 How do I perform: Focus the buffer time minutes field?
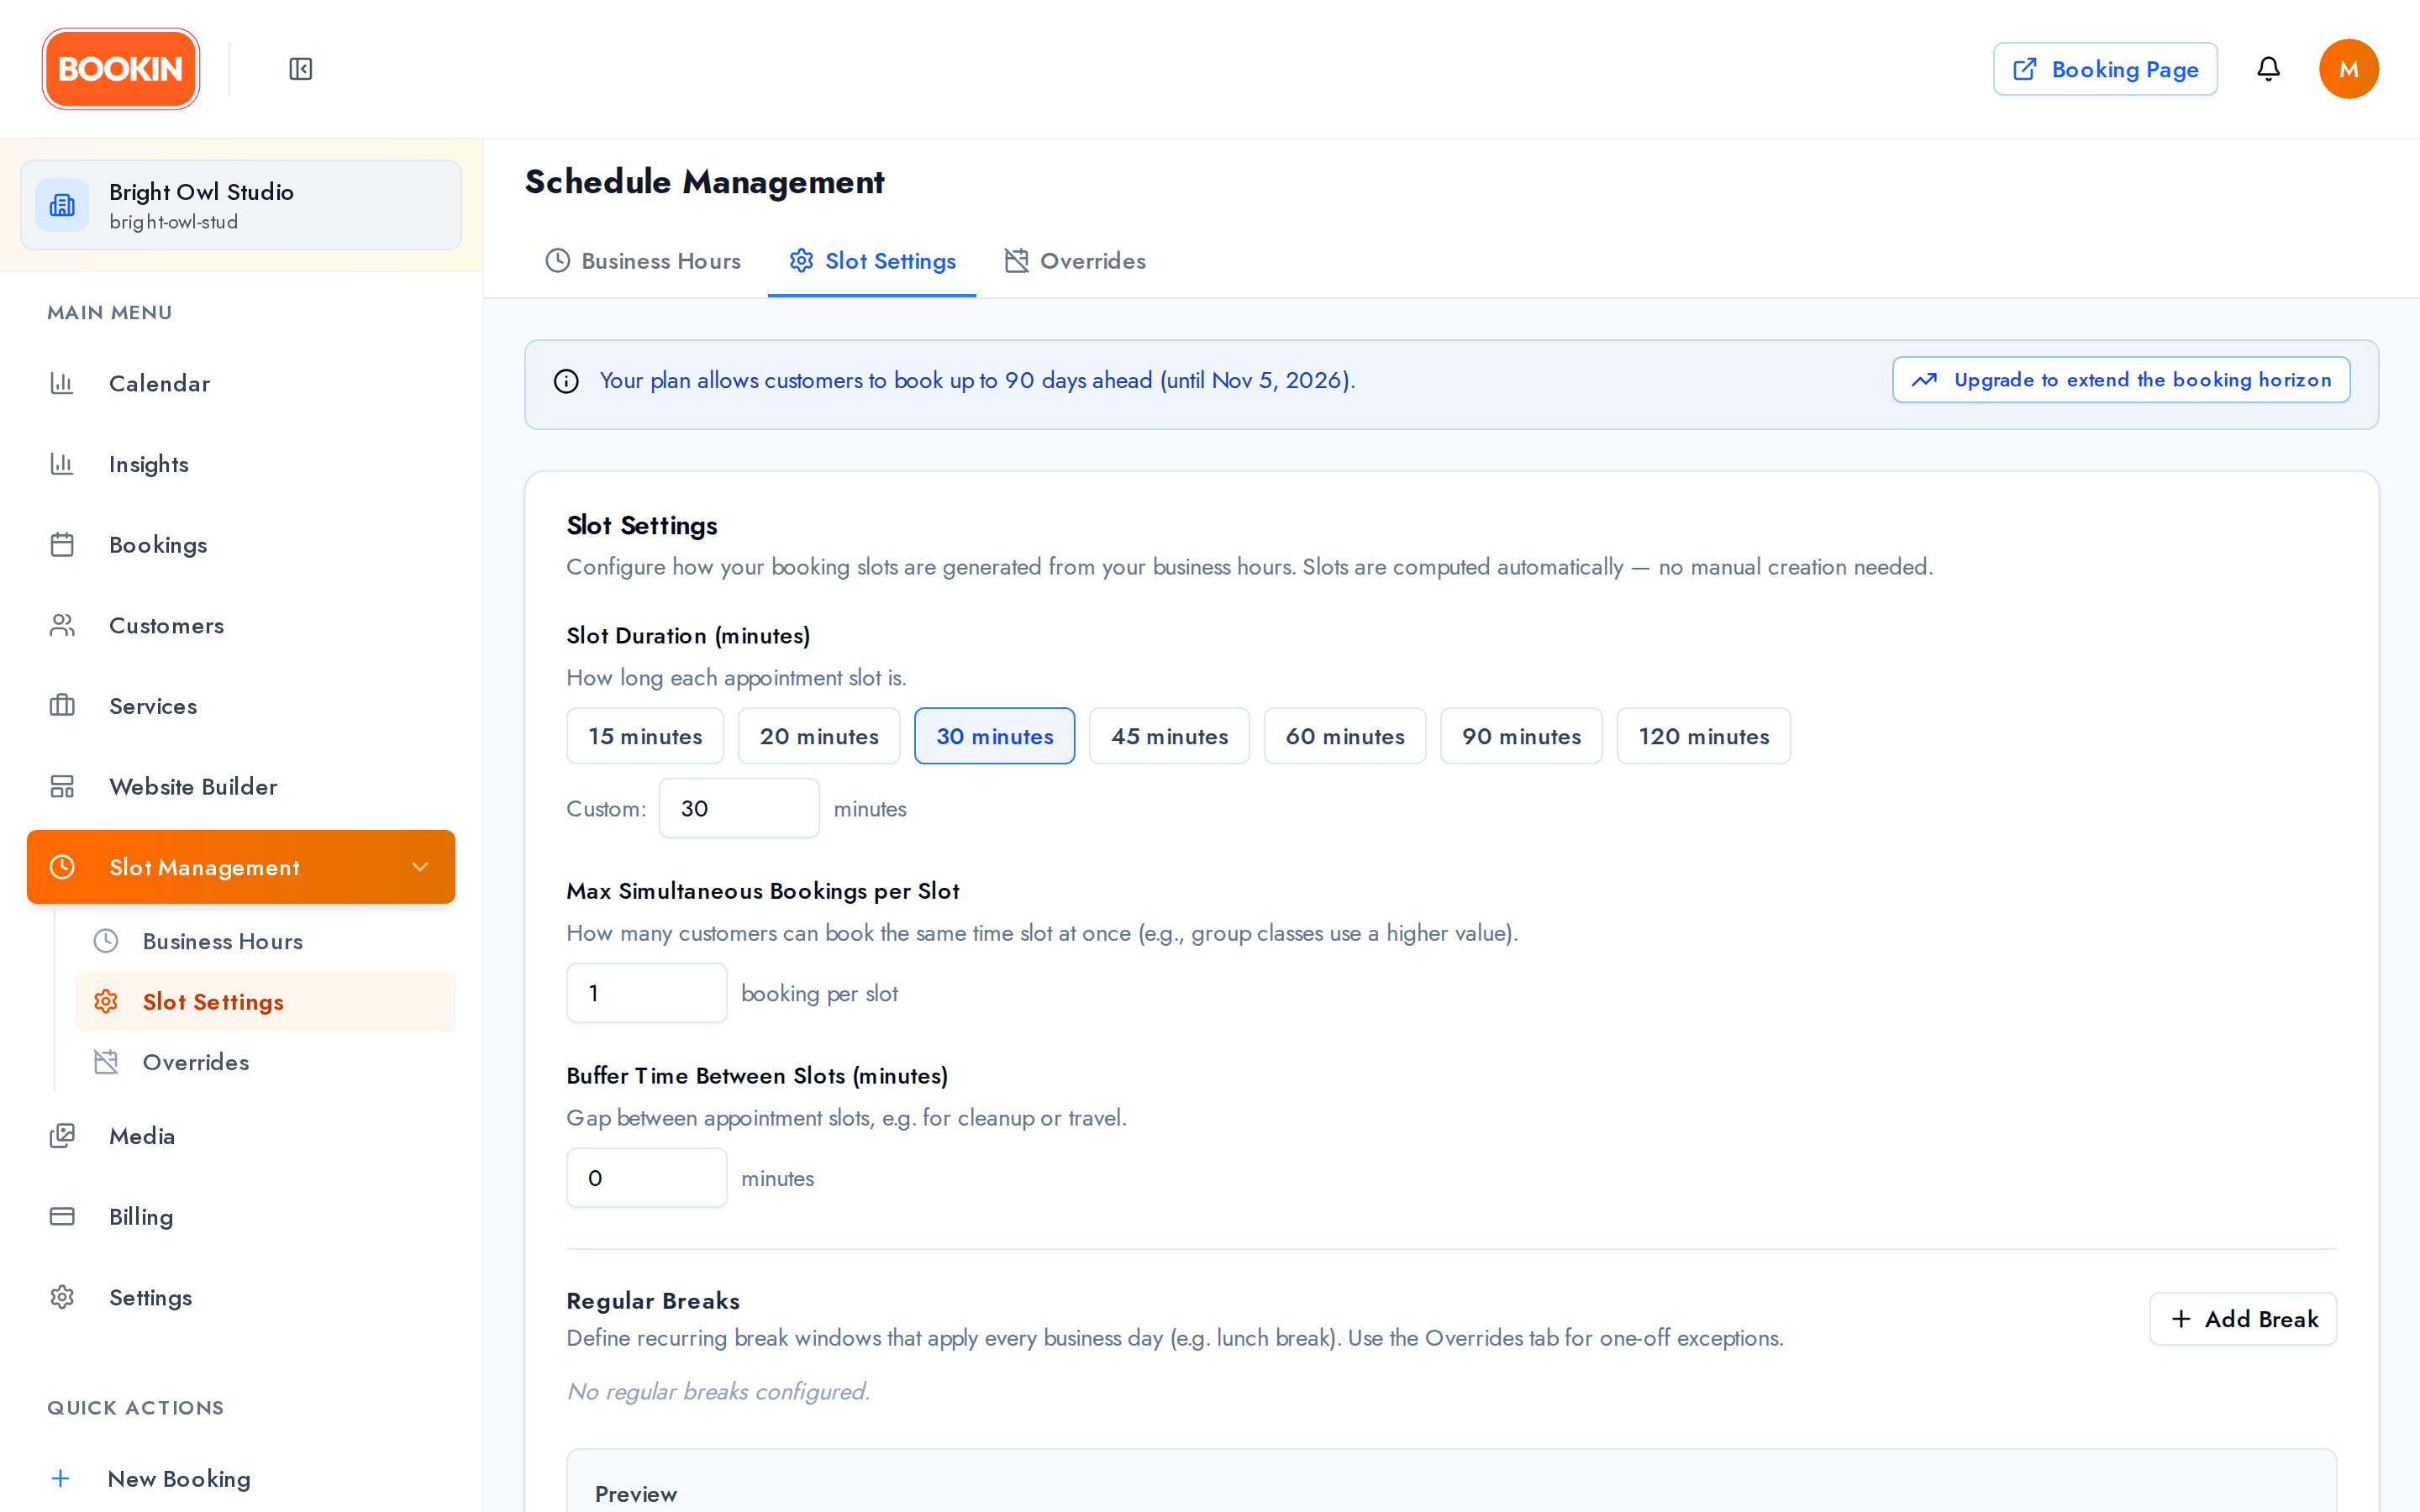pyautogui.click(x=646, y=1178)
